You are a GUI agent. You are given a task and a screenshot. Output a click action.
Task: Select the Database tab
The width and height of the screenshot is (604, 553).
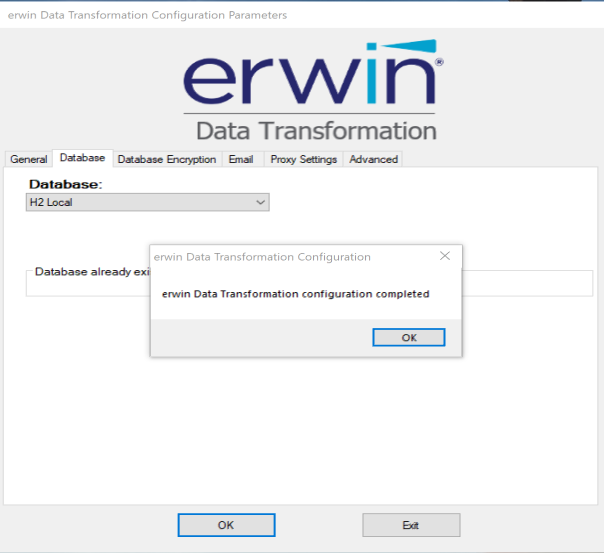point(82,158)
